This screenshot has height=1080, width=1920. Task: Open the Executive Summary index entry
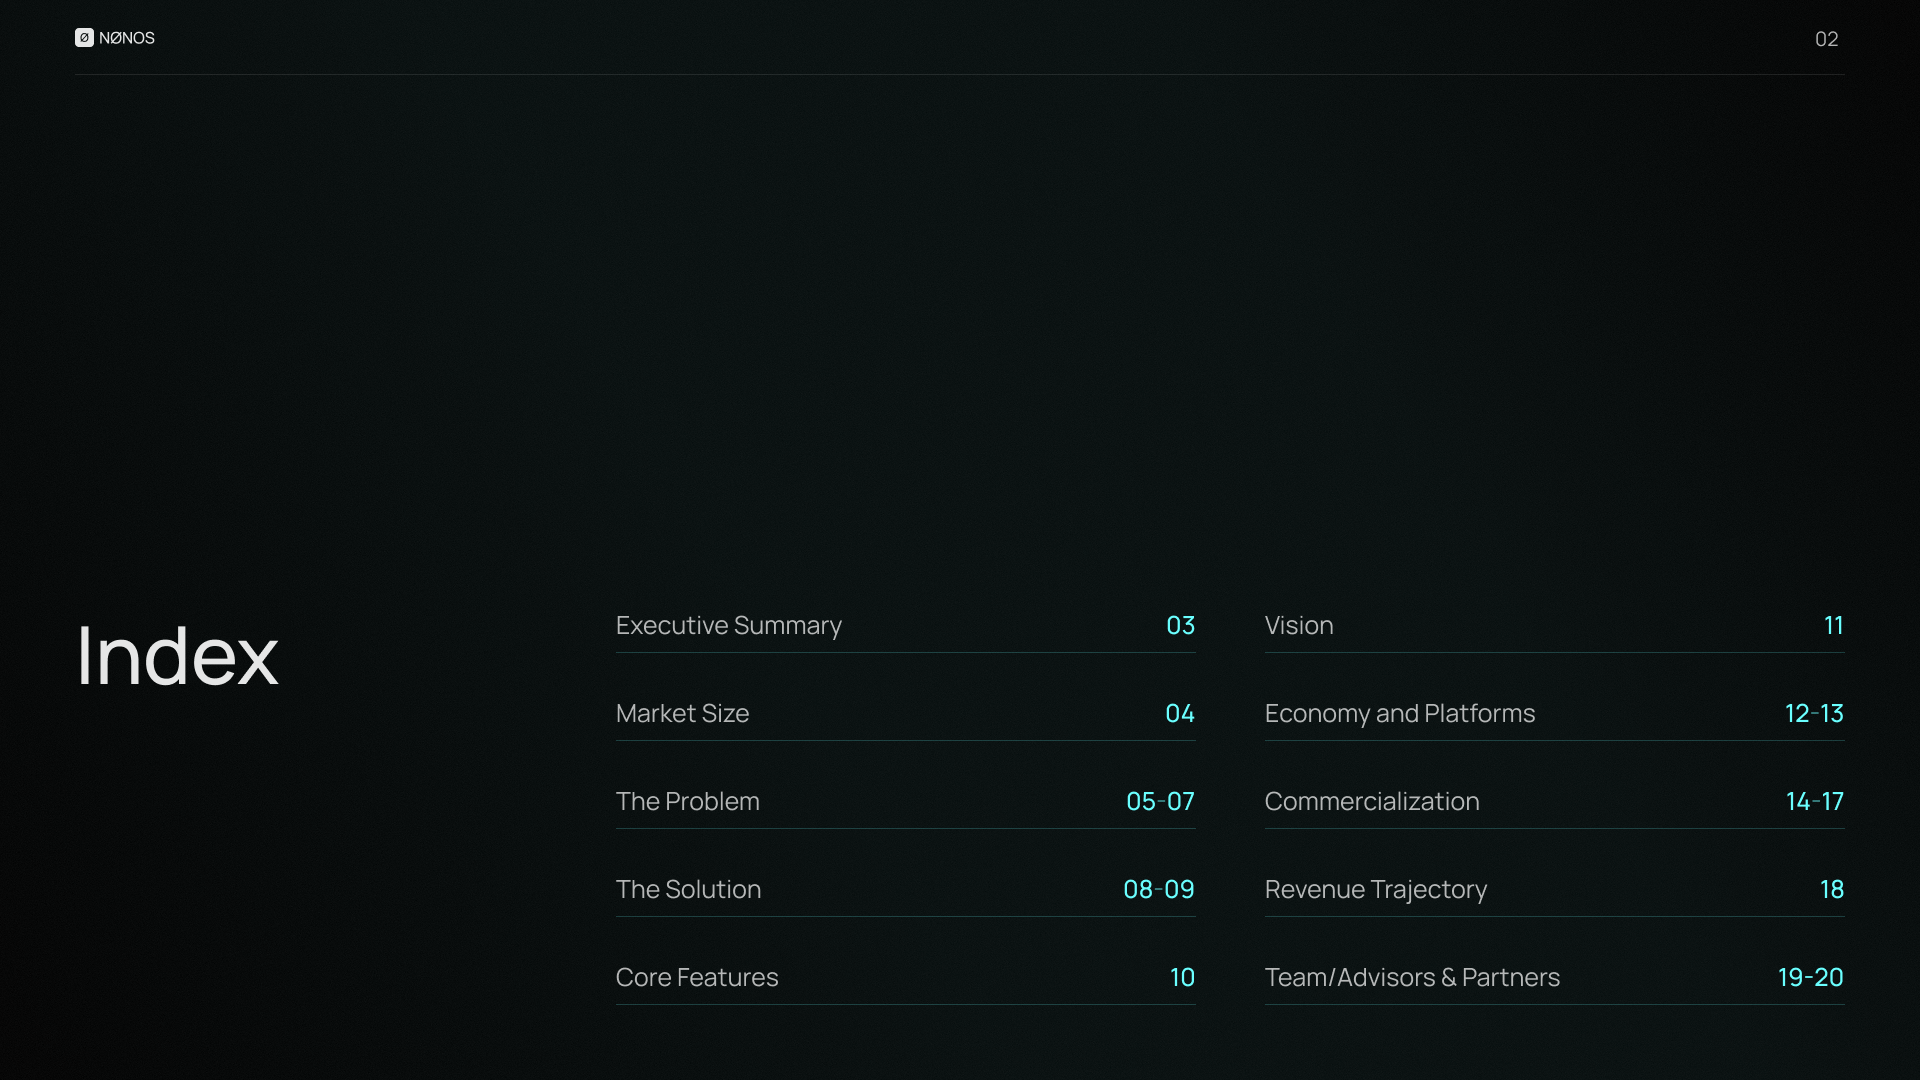click(728, 626)
